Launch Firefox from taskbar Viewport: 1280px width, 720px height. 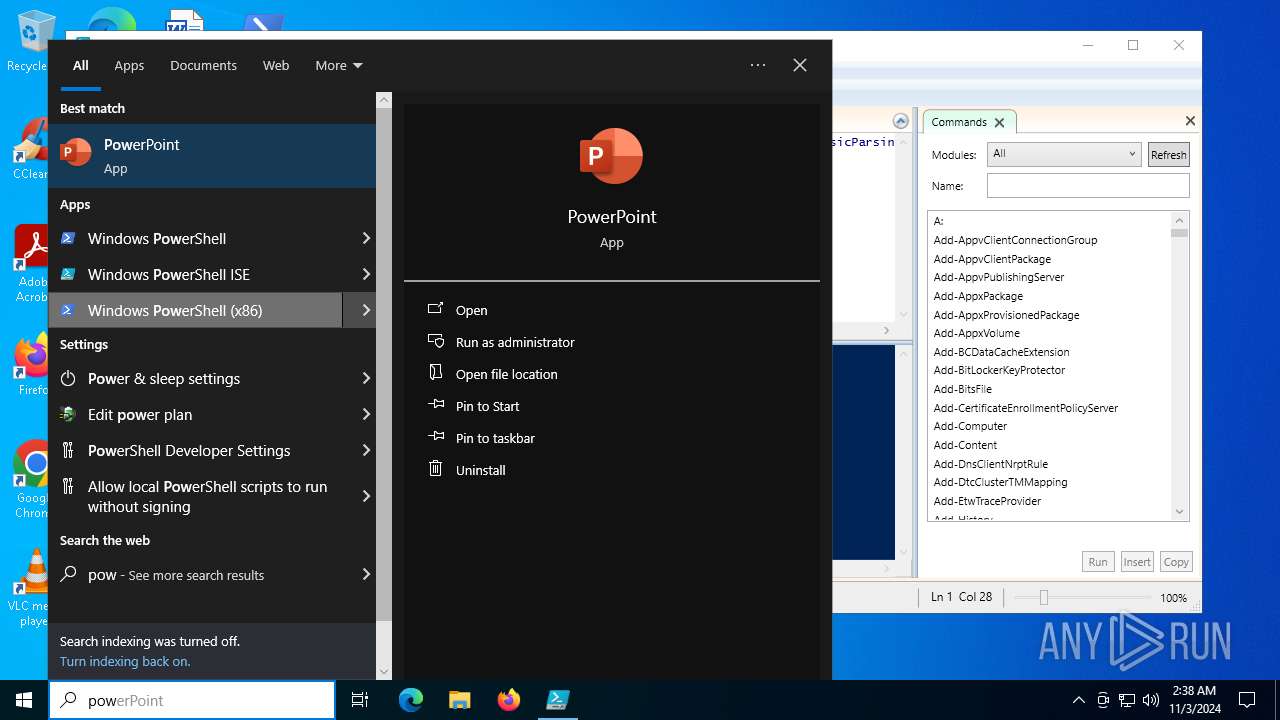coord(509,700)
